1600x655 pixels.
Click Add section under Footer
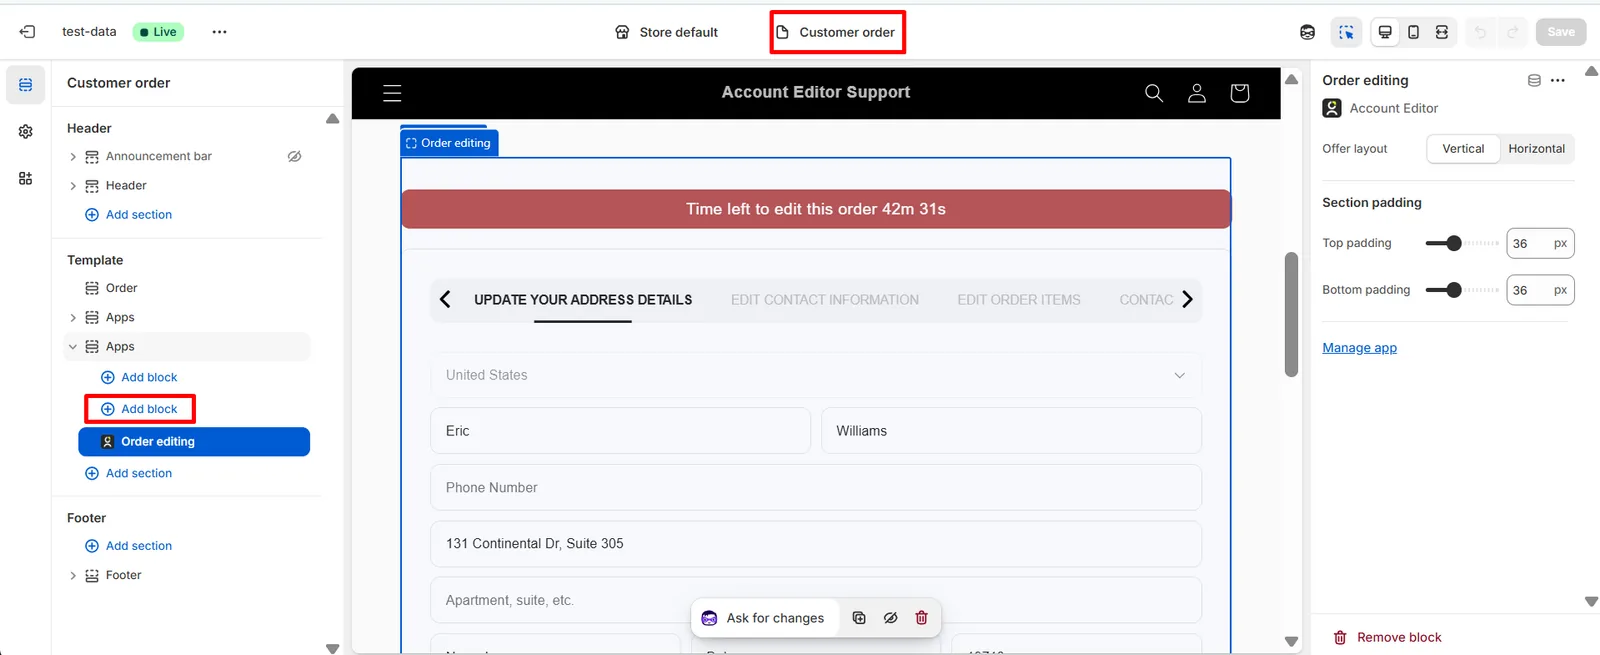[x=129, y=546]
